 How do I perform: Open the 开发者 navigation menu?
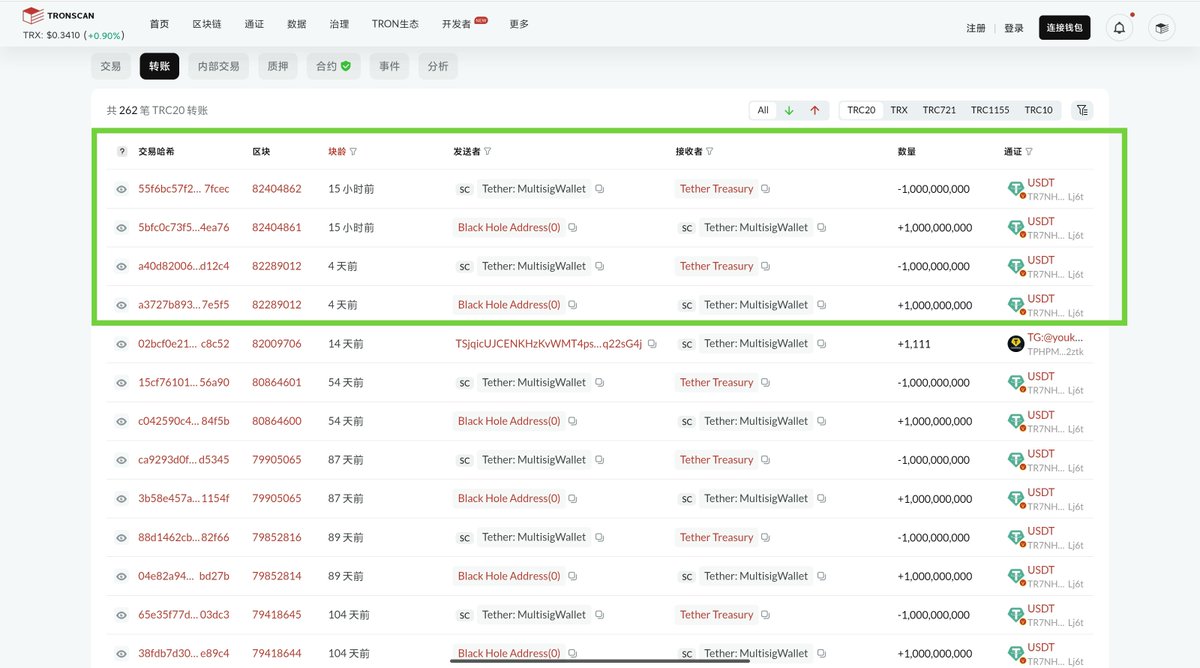coord(456,24)
